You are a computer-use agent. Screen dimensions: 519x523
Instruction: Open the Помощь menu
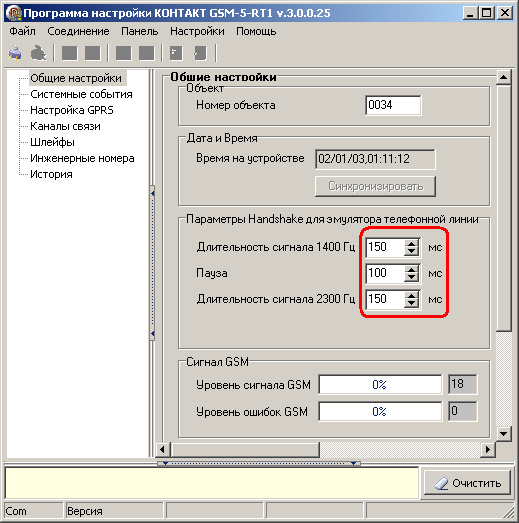[256, 31]
